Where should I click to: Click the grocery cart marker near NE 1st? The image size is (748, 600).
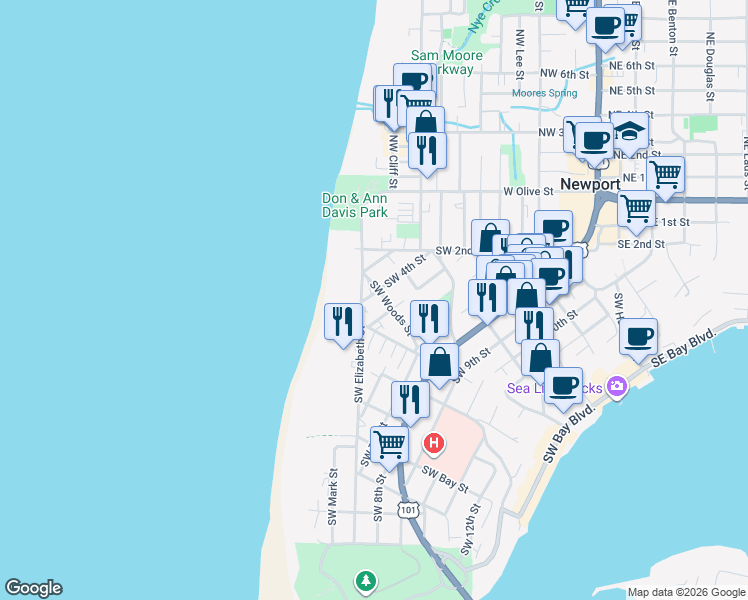pos(665,177)
